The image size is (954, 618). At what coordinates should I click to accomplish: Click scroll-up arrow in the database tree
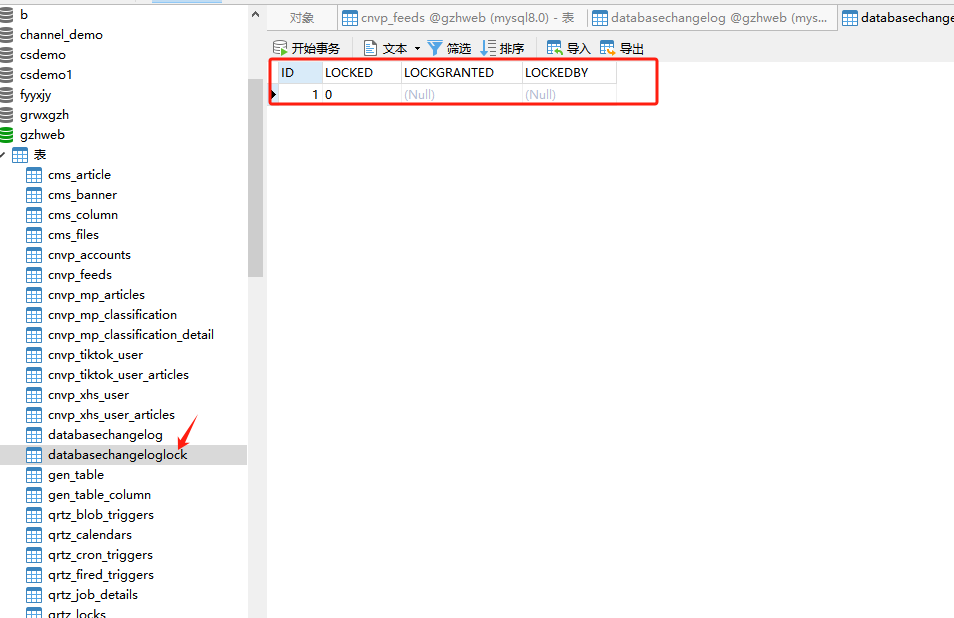[x=255, y=15]
